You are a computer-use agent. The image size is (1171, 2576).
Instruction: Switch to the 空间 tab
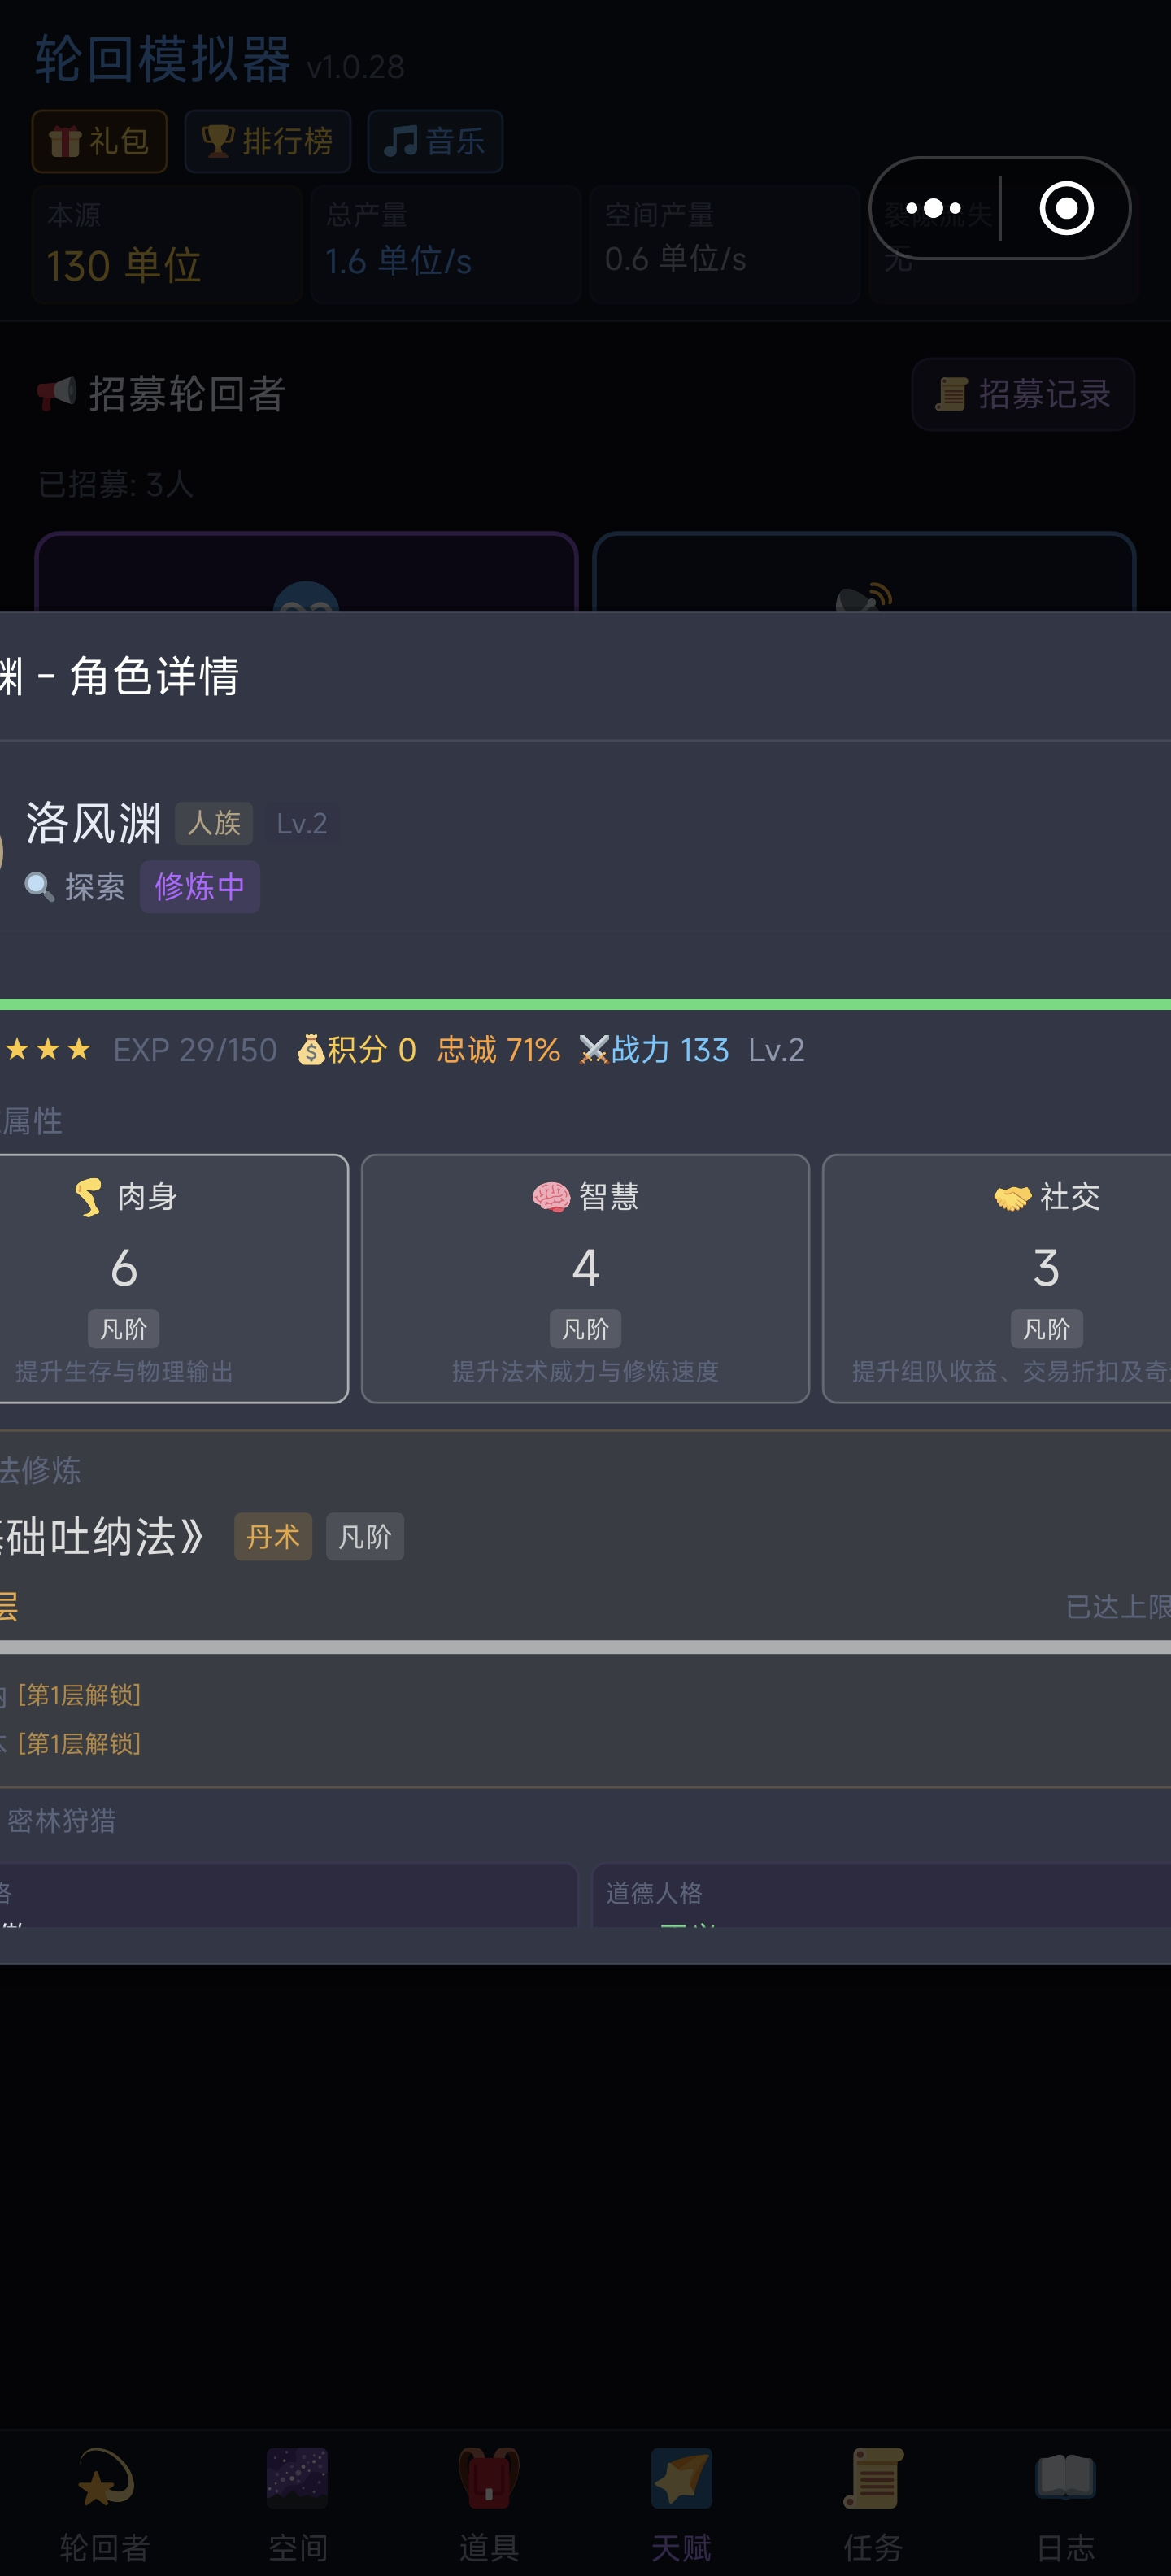297,2504
